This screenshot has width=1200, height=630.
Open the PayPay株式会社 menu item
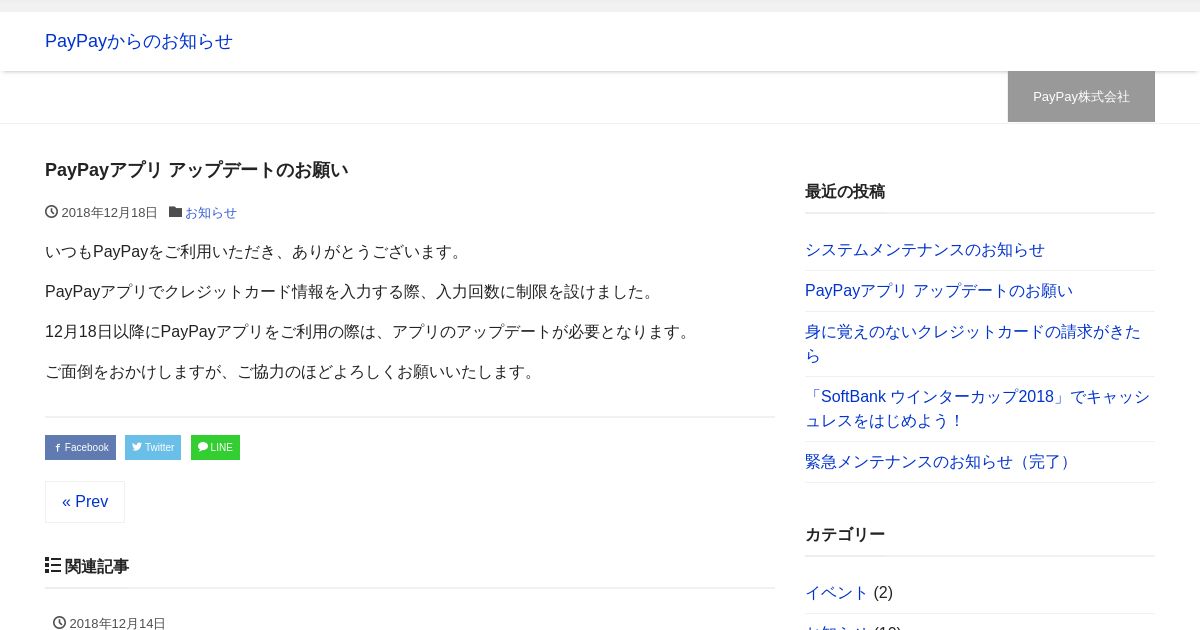click(x=1081, y=97)
